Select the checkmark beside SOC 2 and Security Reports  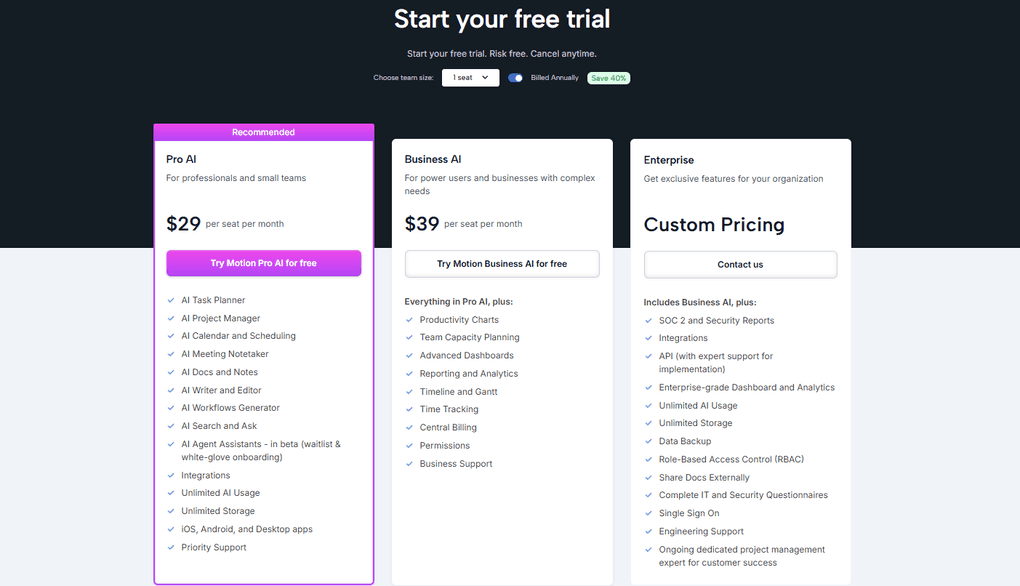(648, 320)
